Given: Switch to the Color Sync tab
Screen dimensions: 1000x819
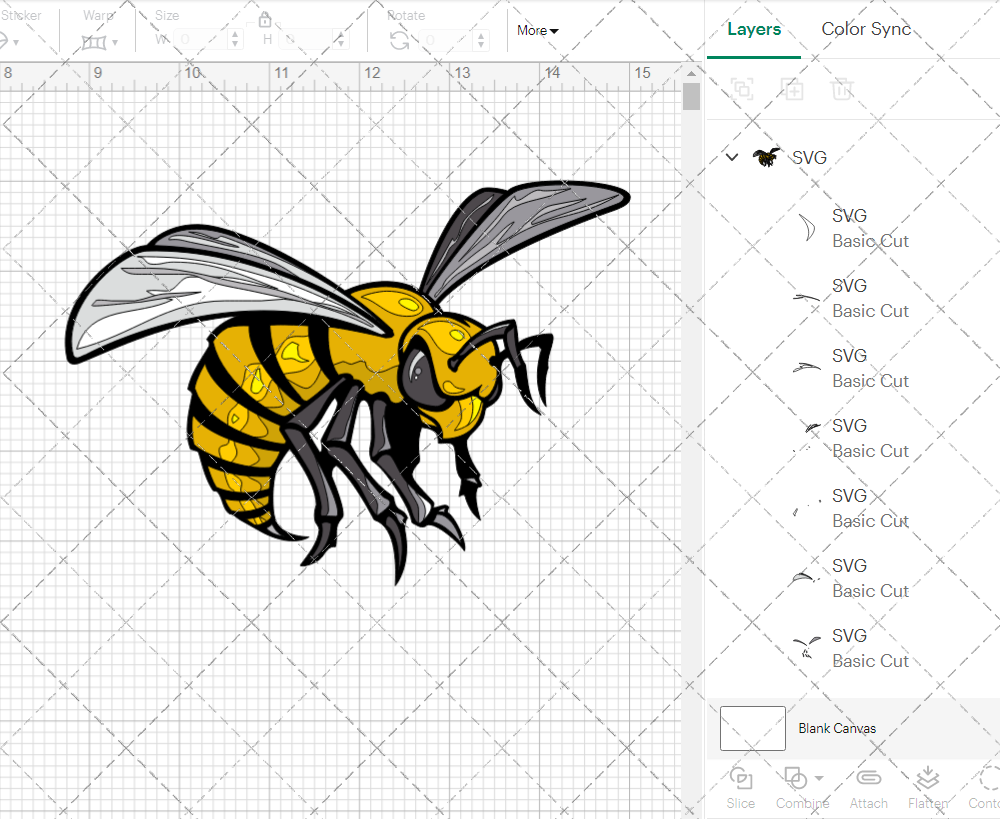Looking at the screenshot, I should [x=866, y=29].
